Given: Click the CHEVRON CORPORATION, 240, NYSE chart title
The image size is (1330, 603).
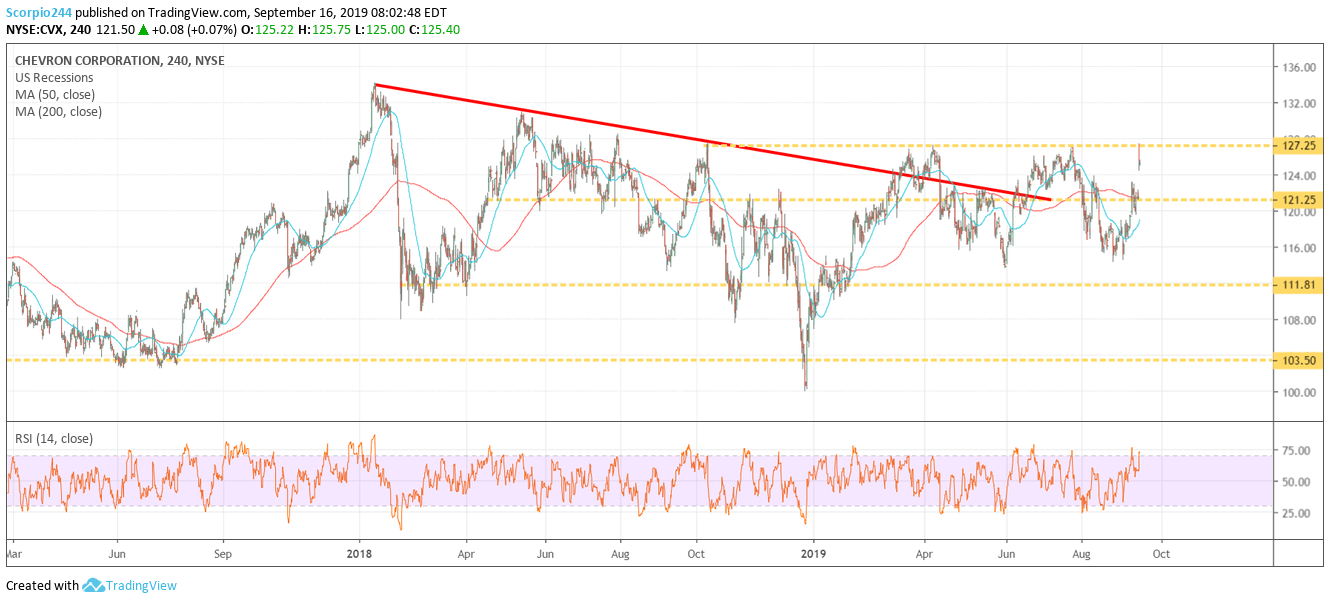Looking at the screenshot, I should (x=119, y=60).
